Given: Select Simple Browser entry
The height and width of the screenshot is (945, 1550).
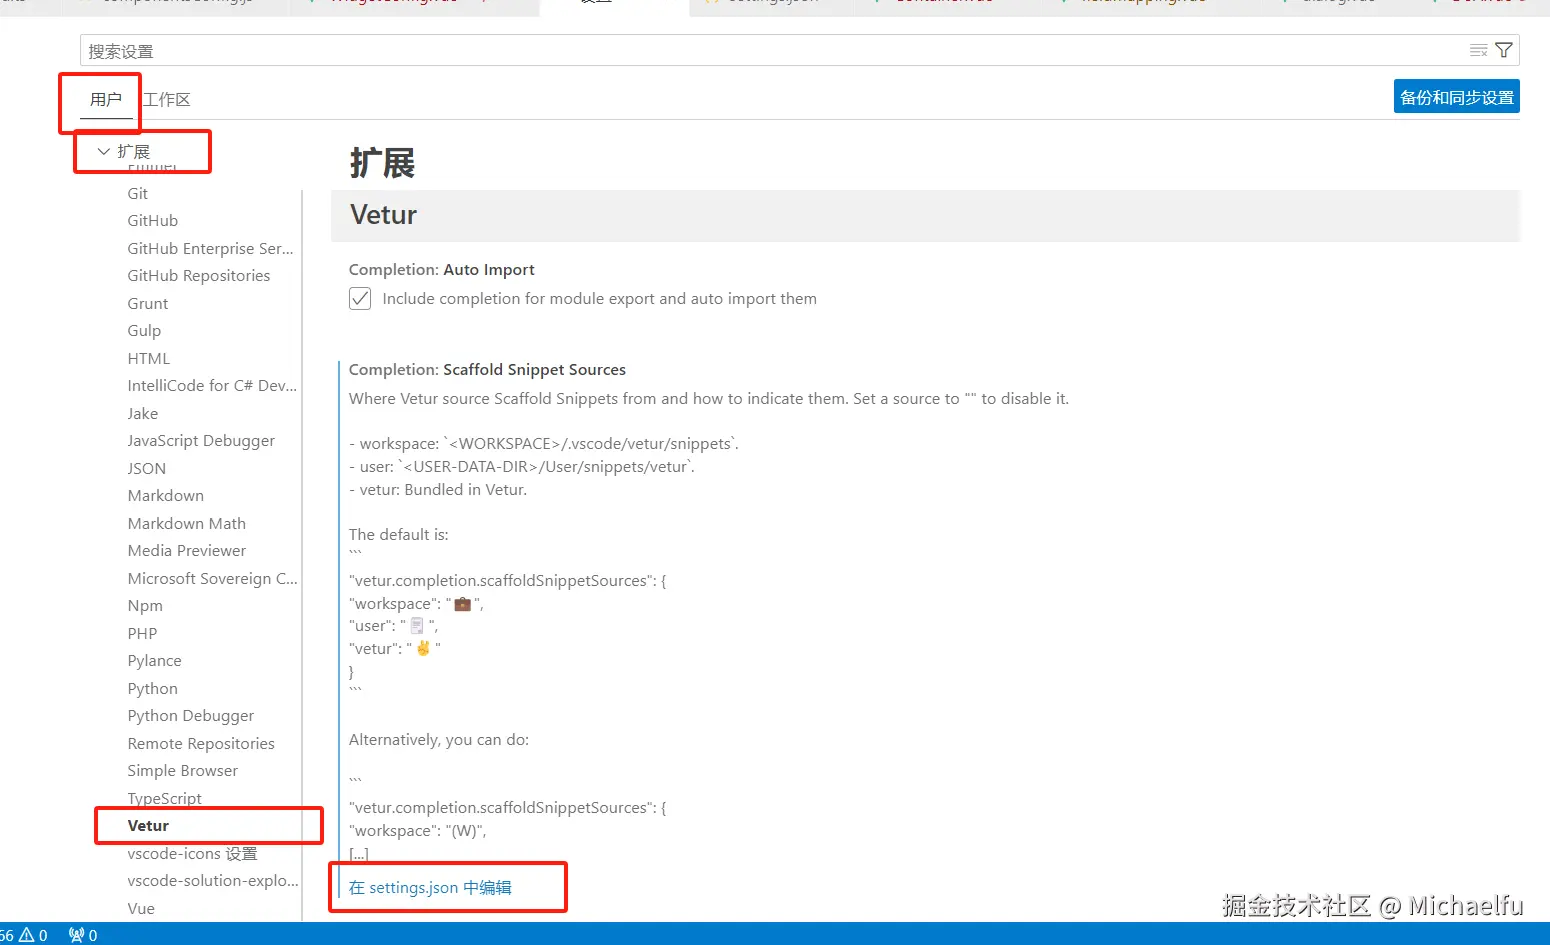Looking at the screenshot, I should tap(183, 771).
